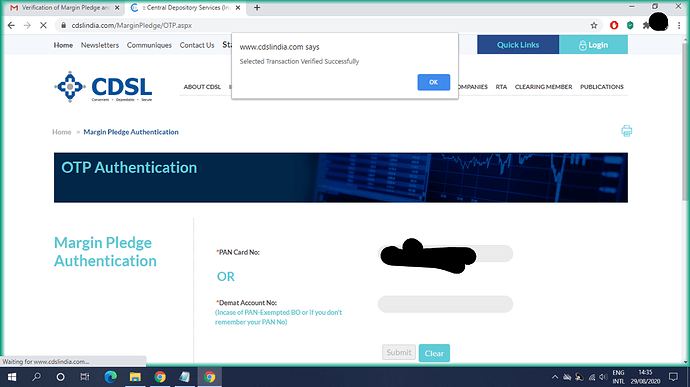This screenshot has height=387, width=690.
Task: Click the Home breadcrumb
Action: click(62, 132)
